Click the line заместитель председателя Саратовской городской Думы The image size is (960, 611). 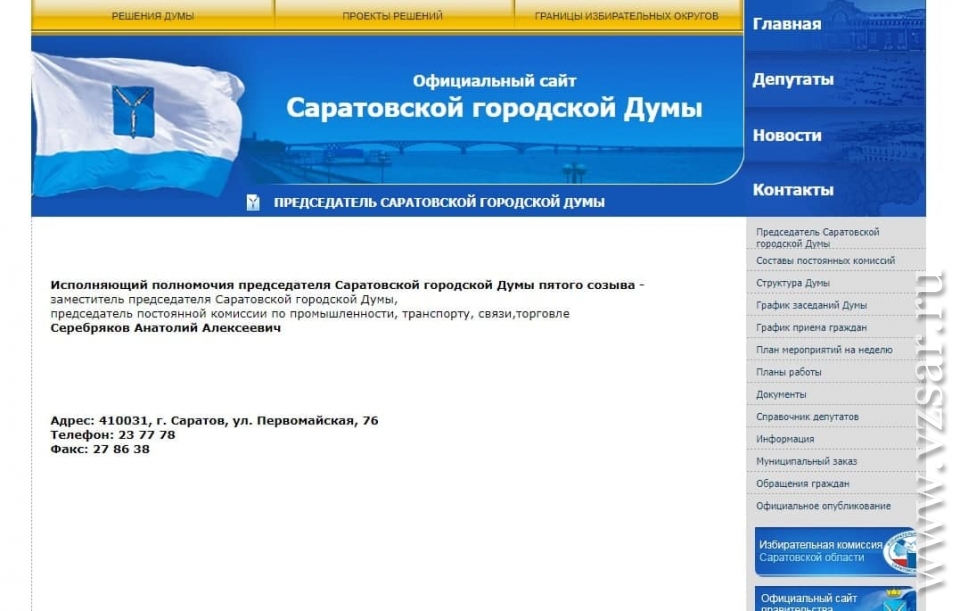[224, 299]
